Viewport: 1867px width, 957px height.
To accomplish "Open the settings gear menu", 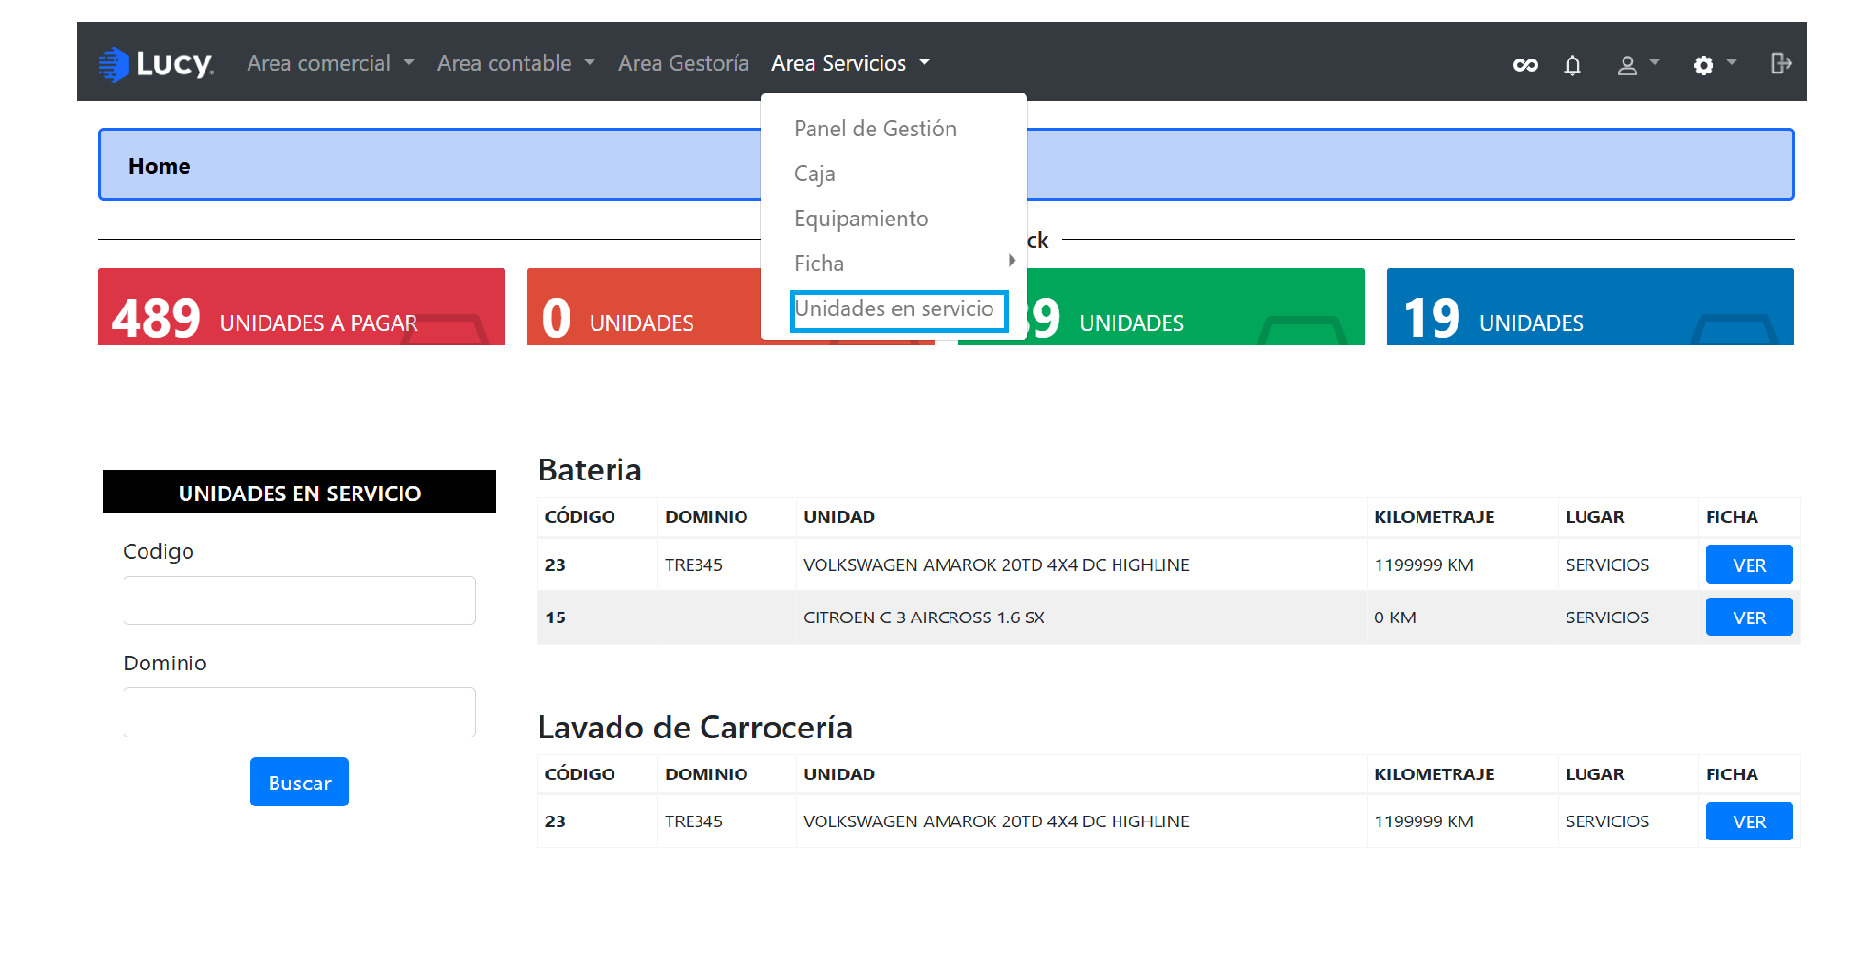I will click(1714, 65).
